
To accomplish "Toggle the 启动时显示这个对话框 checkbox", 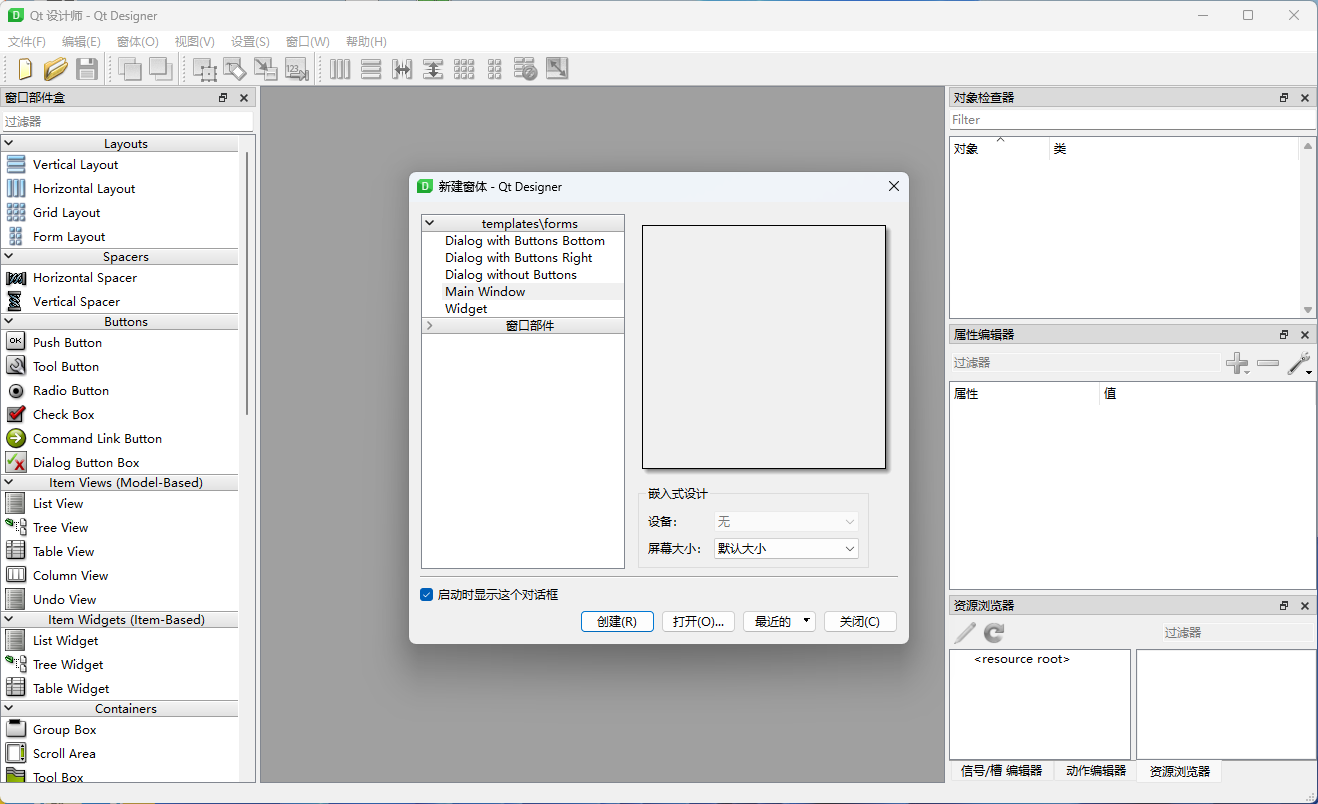I will click(x=427, y=594).
